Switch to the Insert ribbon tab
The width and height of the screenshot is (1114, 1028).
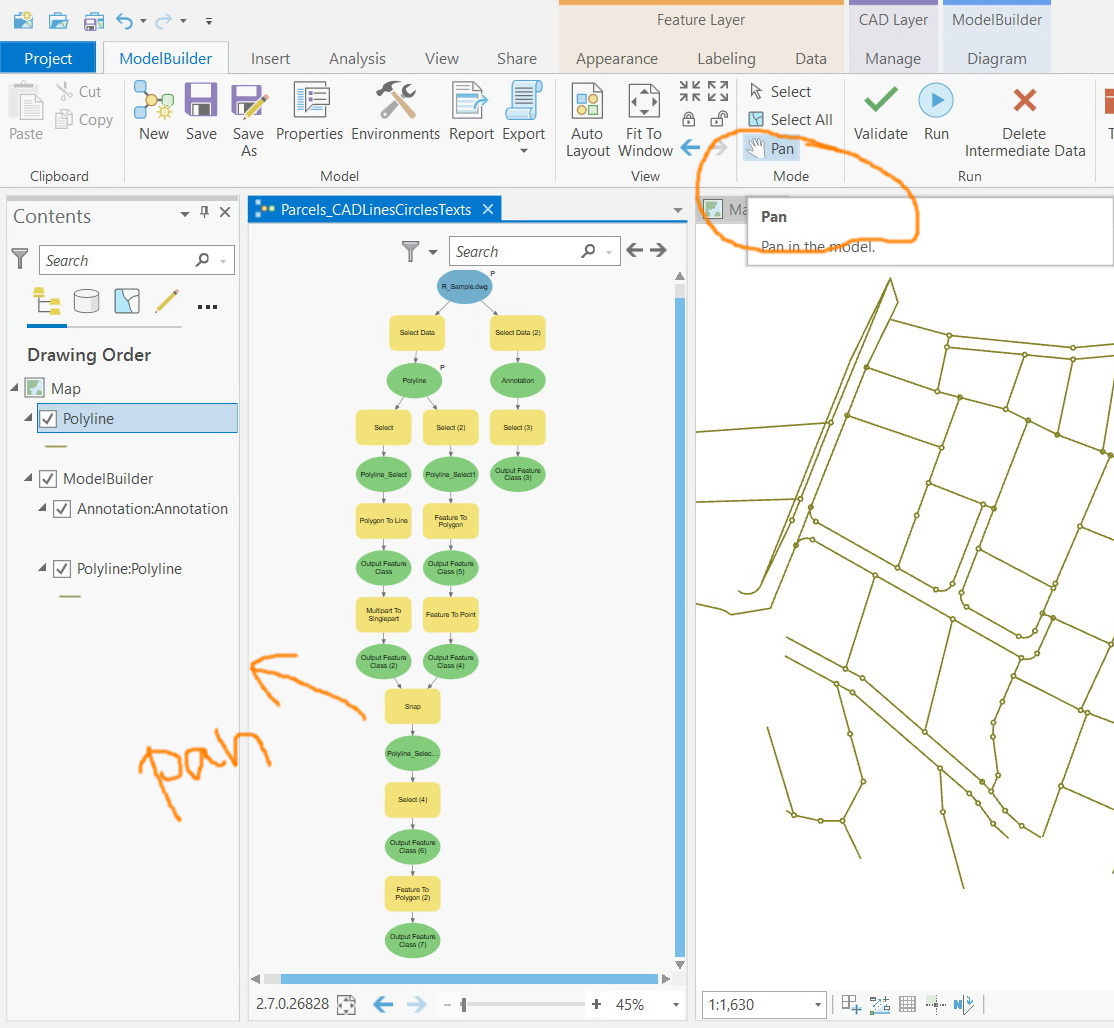click(x=270, y=58)
